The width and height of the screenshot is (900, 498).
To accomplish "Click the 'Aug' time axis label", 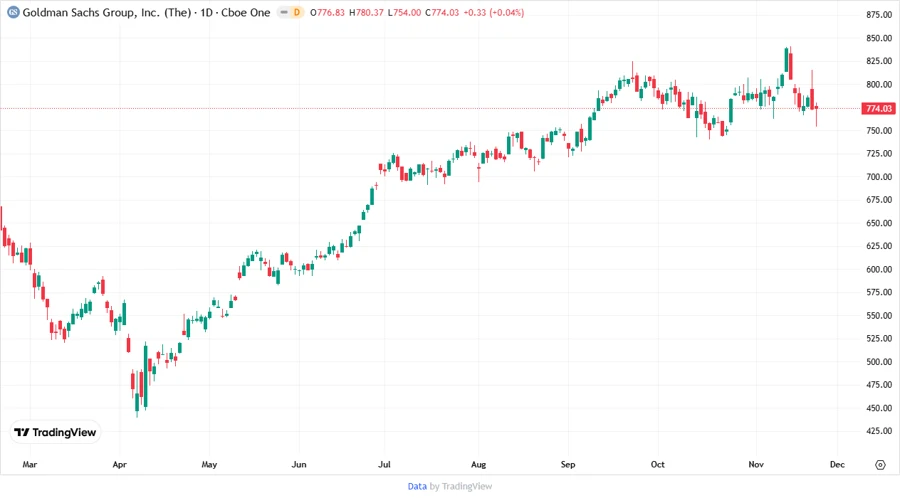I will pos(478,464).
